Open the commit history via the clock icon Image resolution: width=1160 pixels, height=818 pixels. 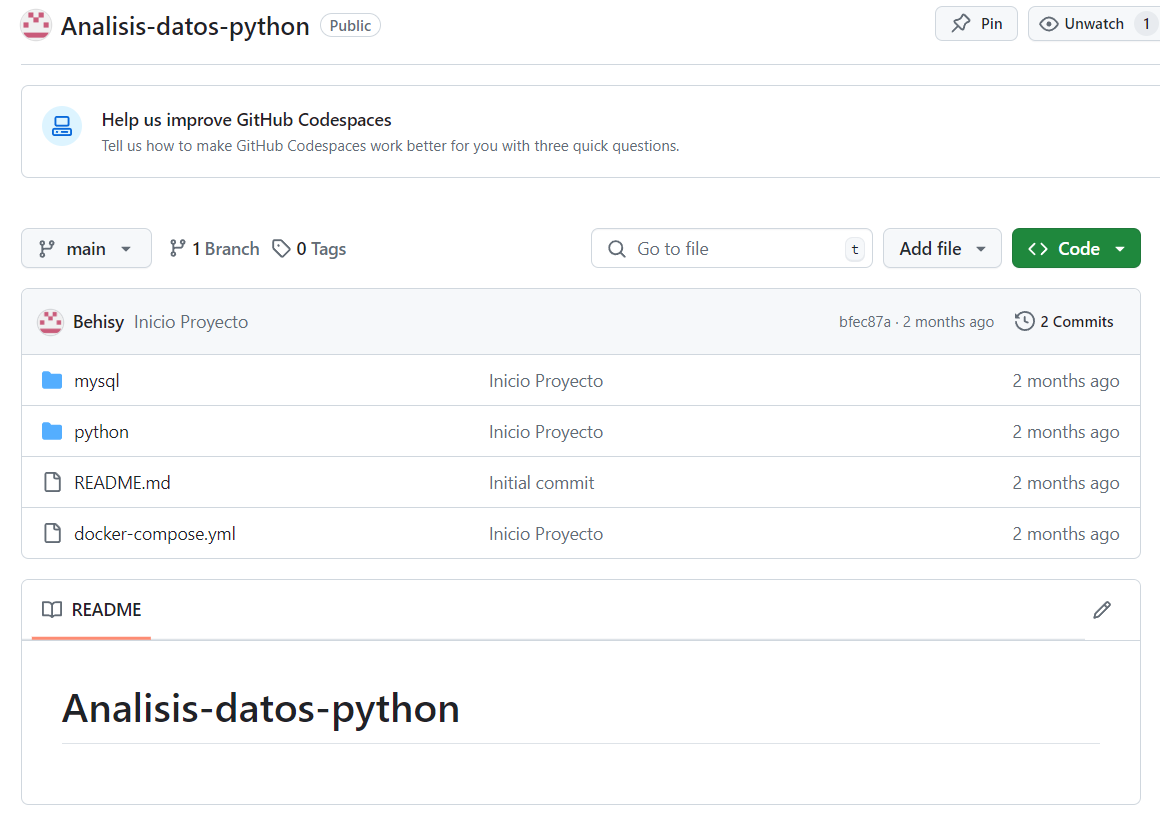point(1023,321)
